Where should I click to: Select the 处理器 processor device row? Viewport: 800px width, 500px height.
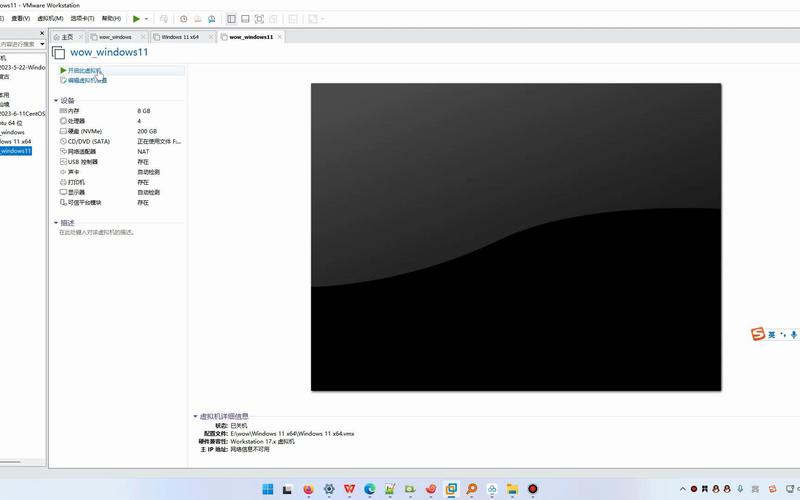[x=120, y=121]
